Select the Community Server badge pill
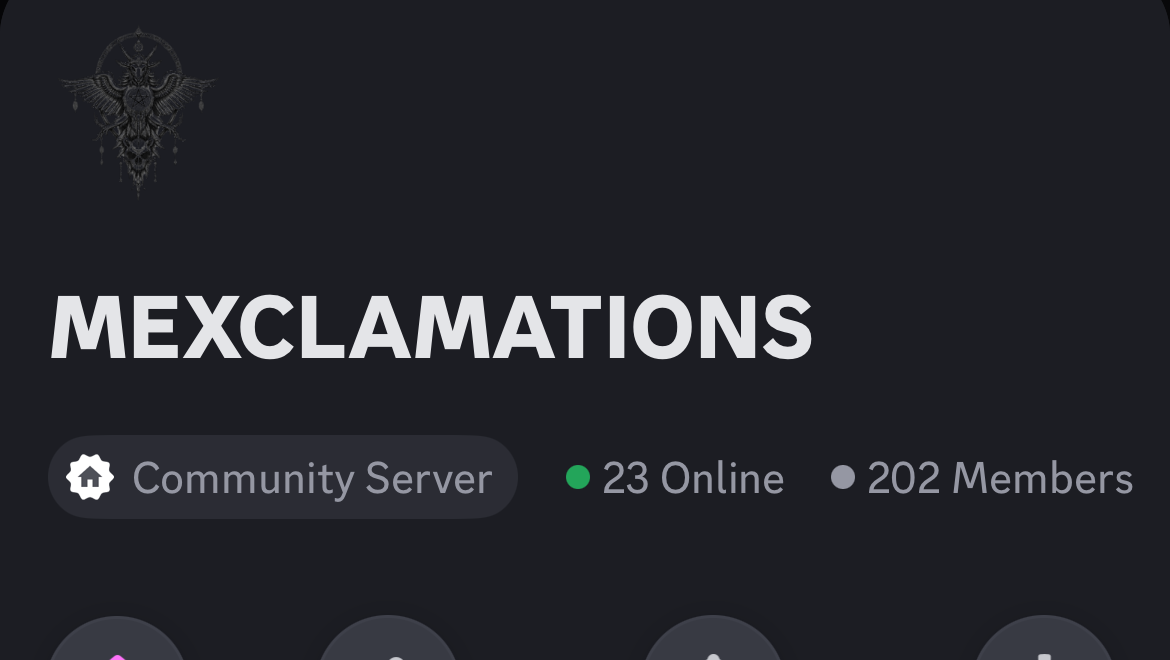1170x660 pixels. pyautogui.click(x=283, y=477)
